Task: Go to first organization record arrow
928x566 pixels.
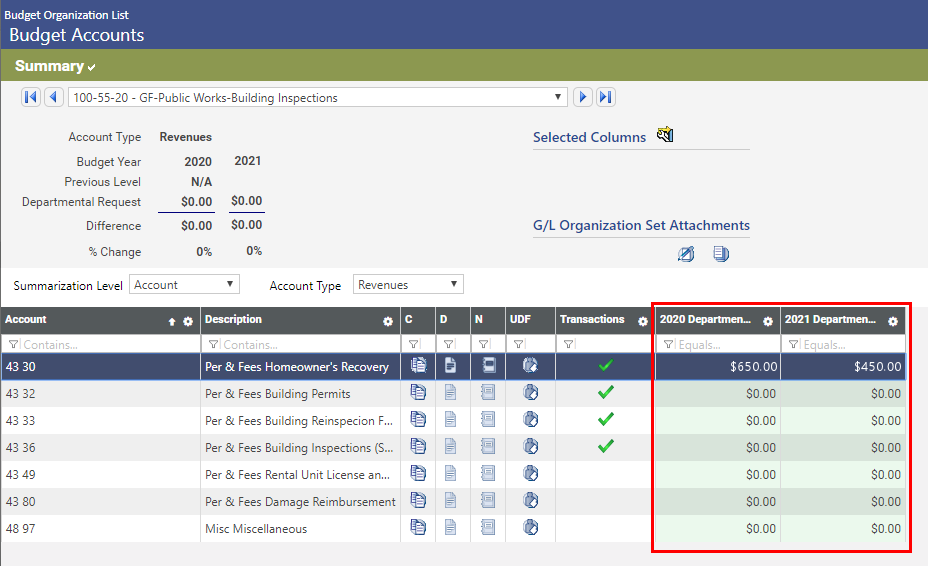Action: [x=30, y=97]
